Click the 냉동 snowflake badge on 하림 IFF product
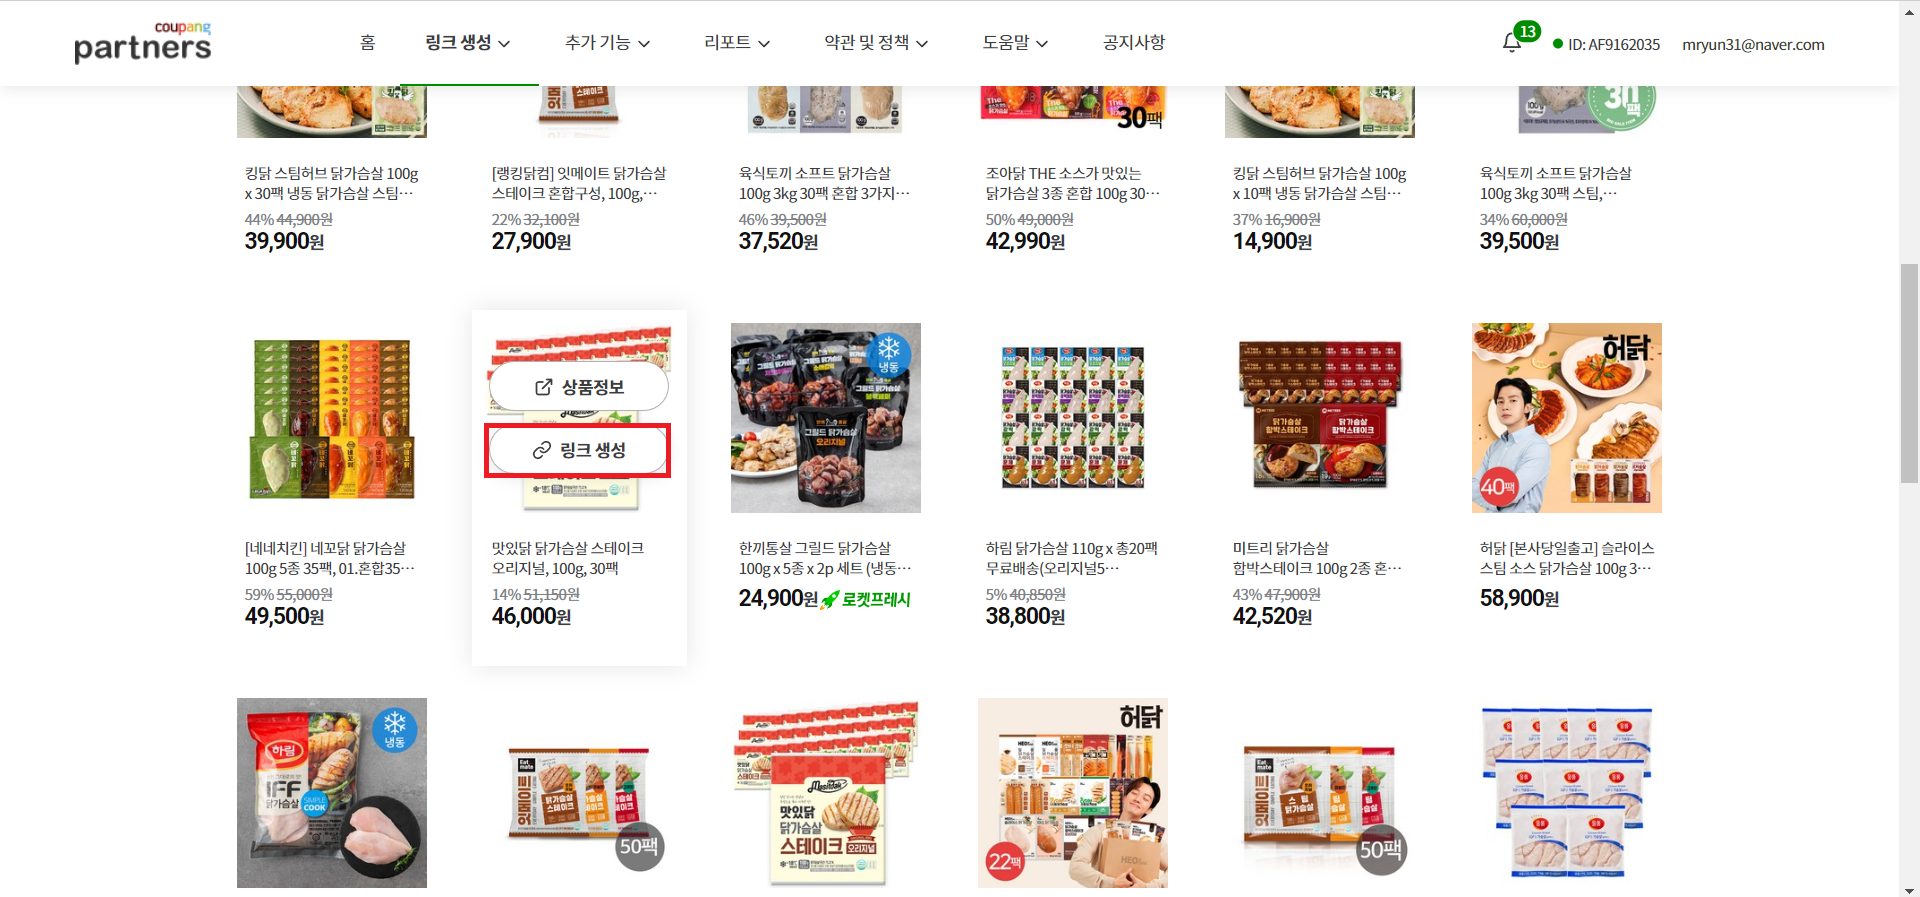This screenshot has width=1920, height=897. 395,730
